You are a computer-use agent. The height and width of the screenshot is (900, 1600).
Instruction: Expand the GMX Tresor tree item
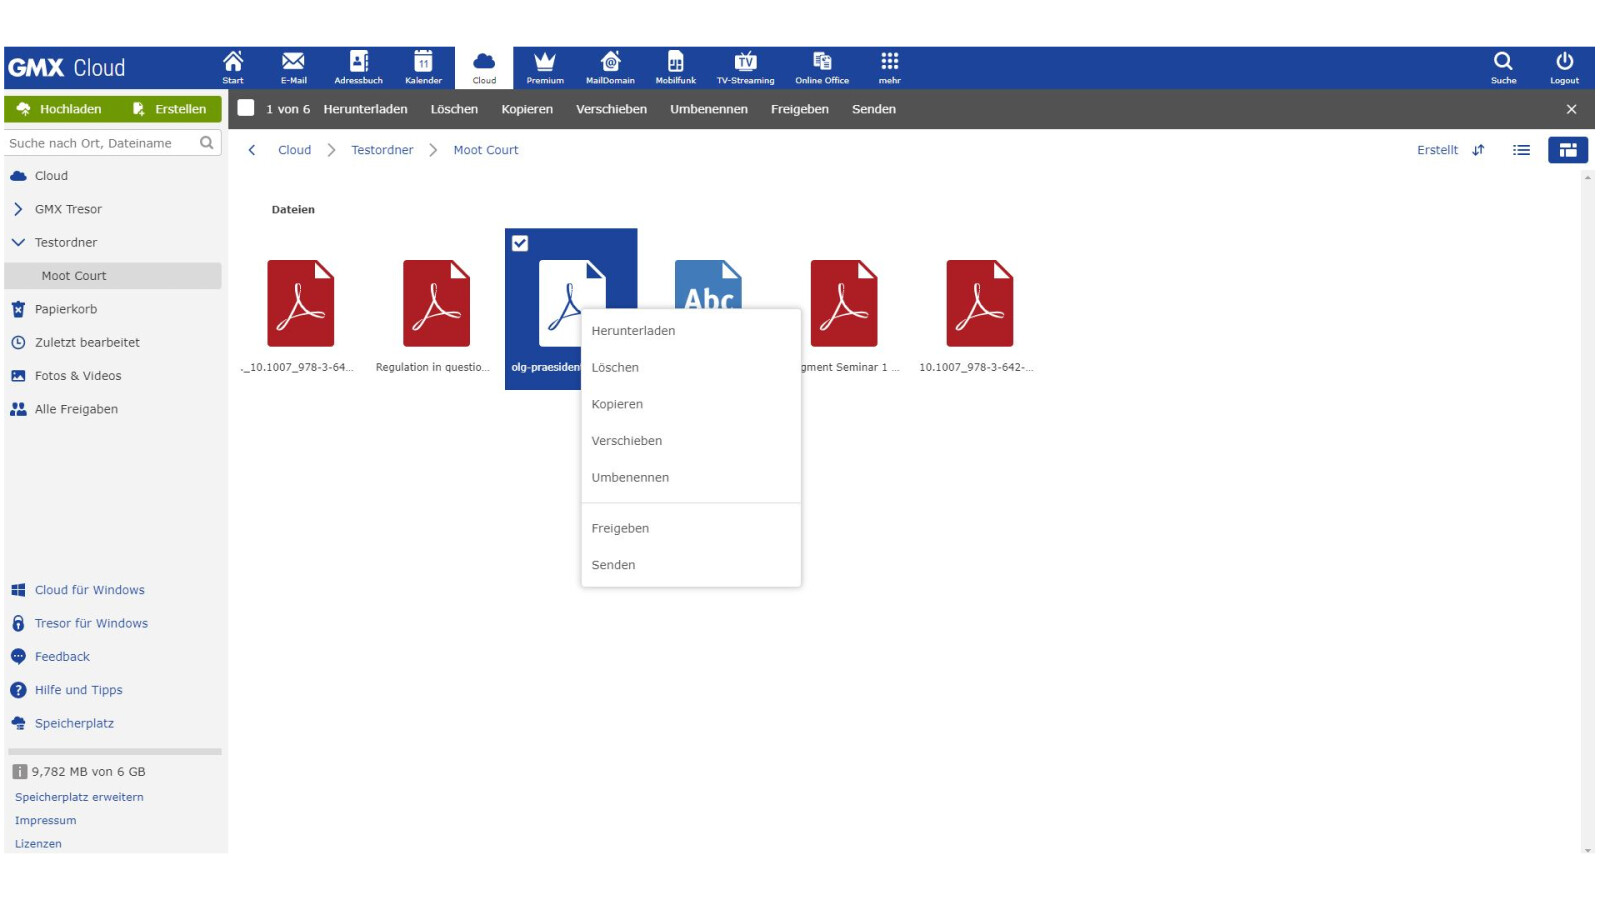(x=18, y=209)
